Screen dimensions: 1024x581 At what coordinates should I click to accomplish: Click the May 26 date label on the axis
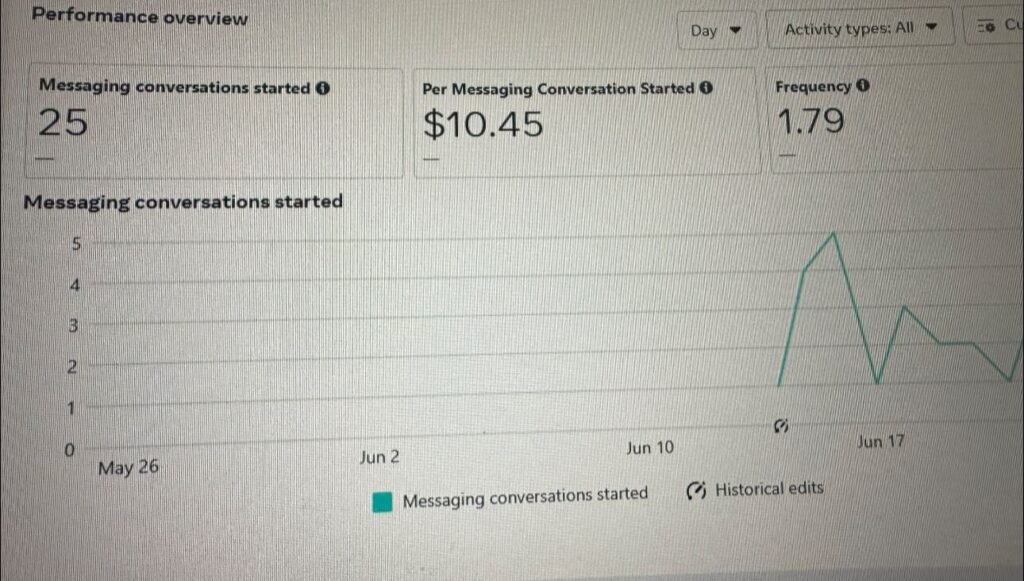click(x=128, y=467)
